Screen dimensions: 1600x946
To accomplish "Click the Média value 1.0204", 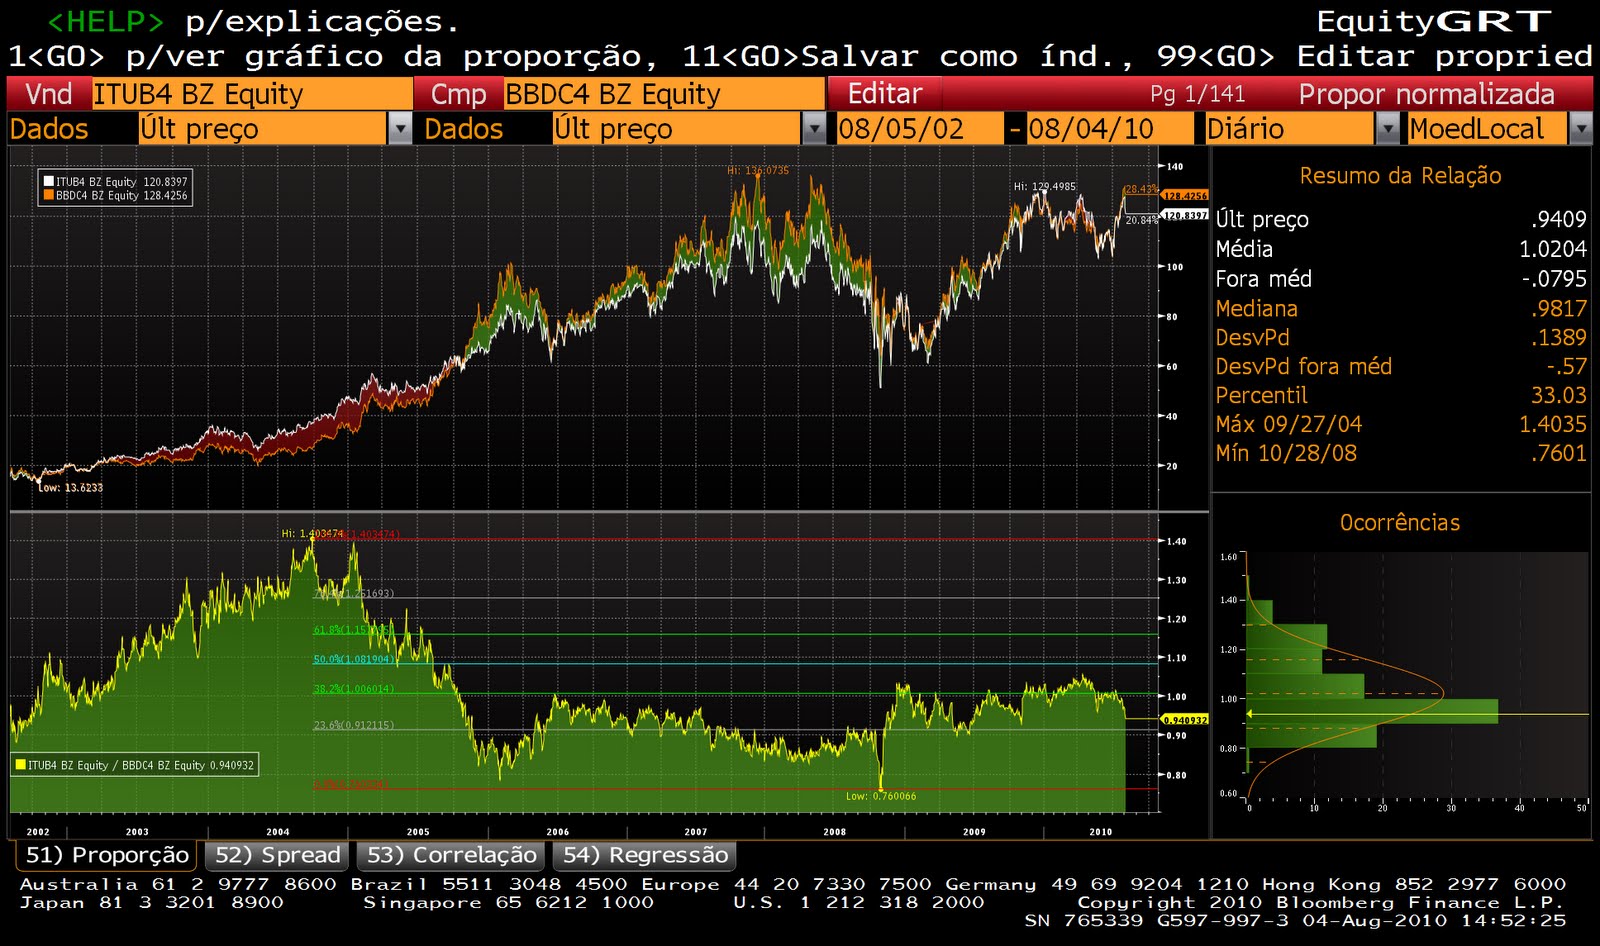I will pos(1553,249).
